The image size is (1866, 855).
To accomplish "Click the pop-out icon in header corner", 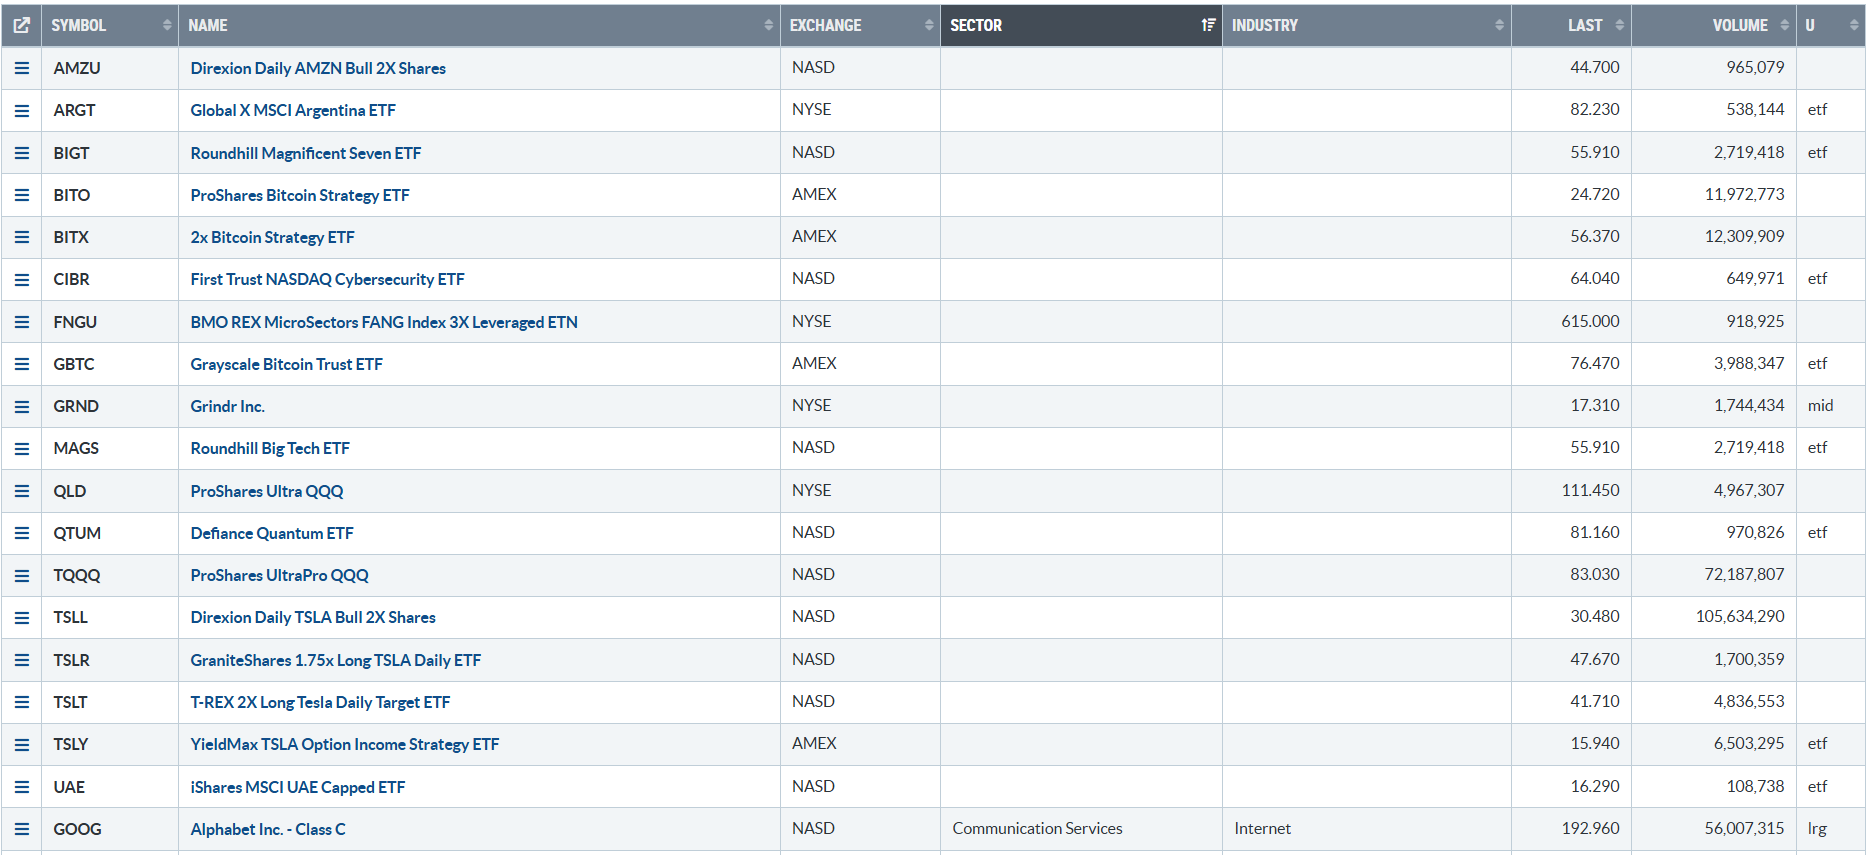I will tap(21, 25).
